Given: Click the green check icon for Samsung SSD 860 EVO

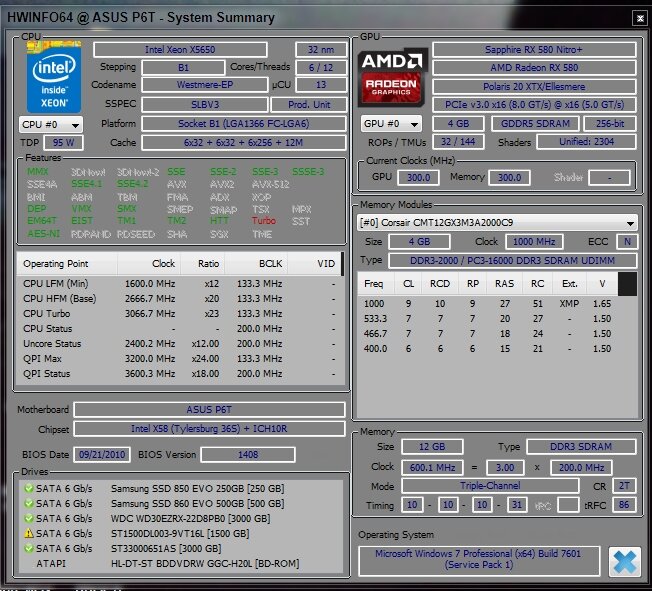Looking at the screenshot, I should [29, 503].
